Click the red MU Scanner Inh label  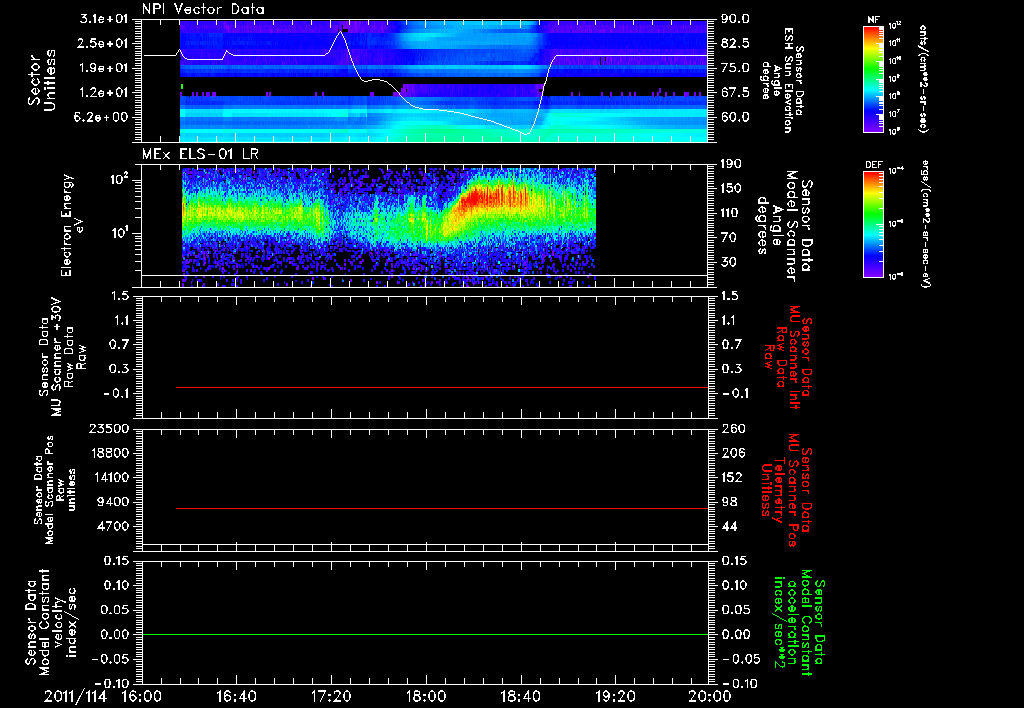788,357
